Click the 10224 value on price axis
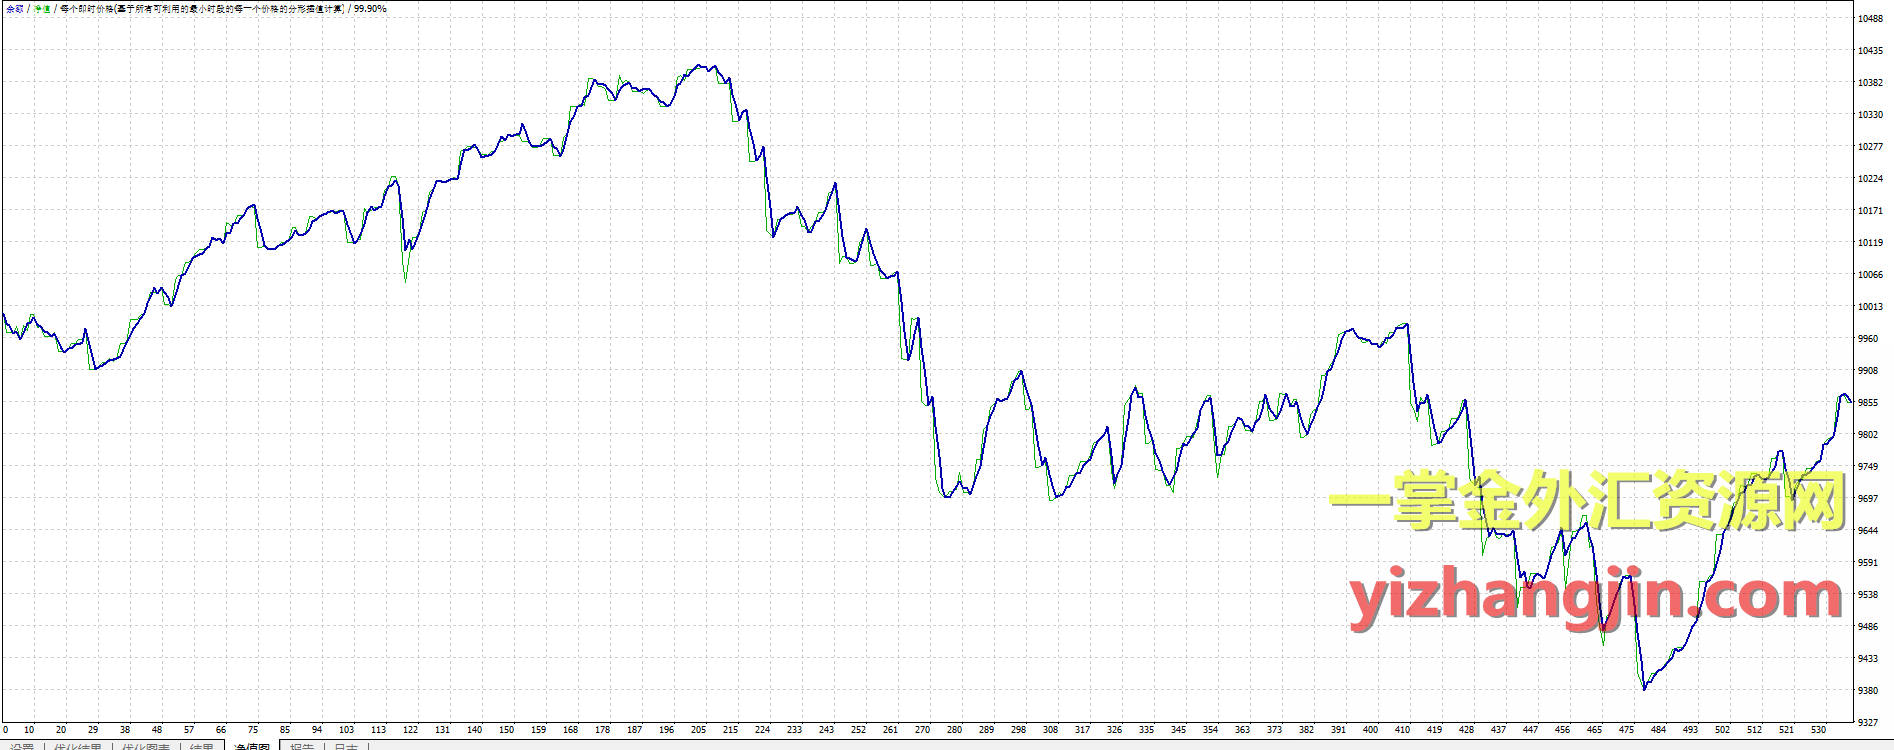Screen dimensions: 1894x750 pyautogui.click(x=1870, y=179)
